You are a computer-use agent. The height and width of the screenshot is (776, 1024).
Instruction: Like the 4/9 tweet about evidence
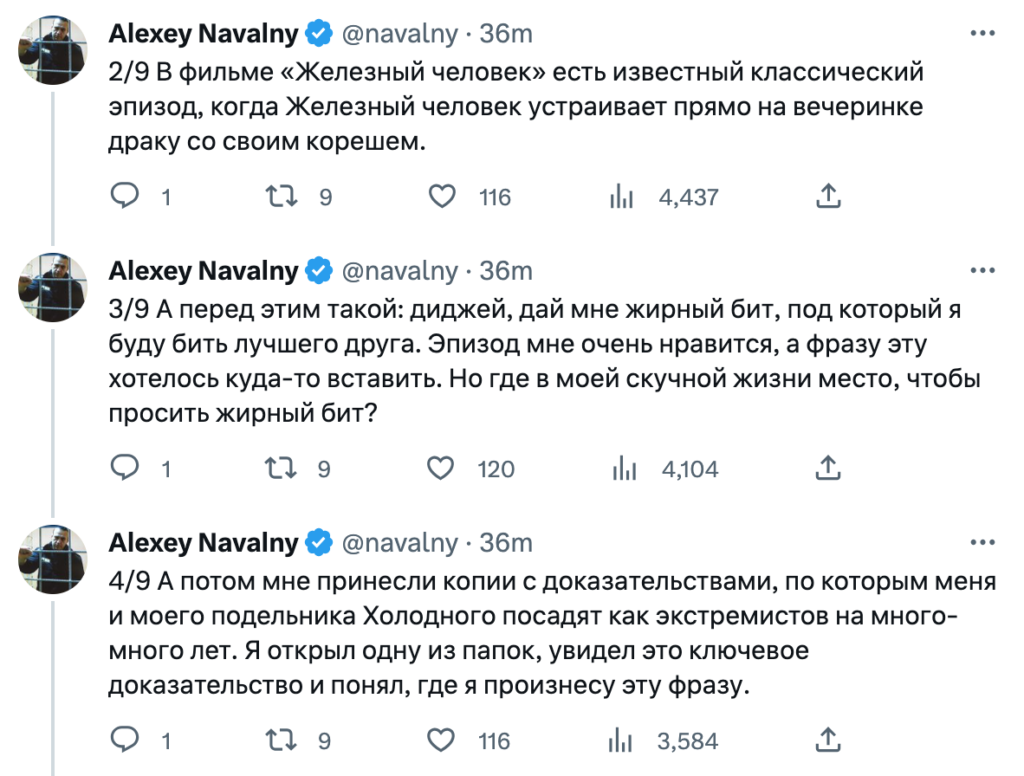442,740
